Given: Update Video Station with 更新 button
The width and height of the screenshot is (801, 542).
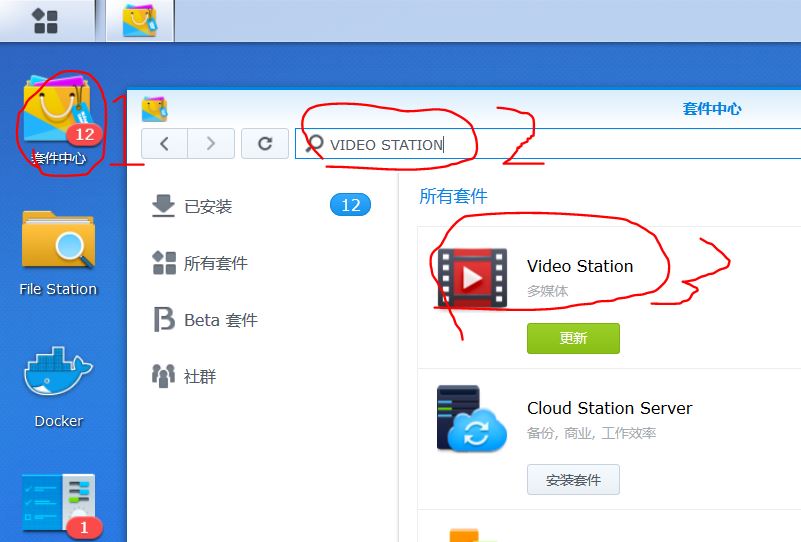Looking at the screenshot, I should pyautogui.click(x=573, y=338).
